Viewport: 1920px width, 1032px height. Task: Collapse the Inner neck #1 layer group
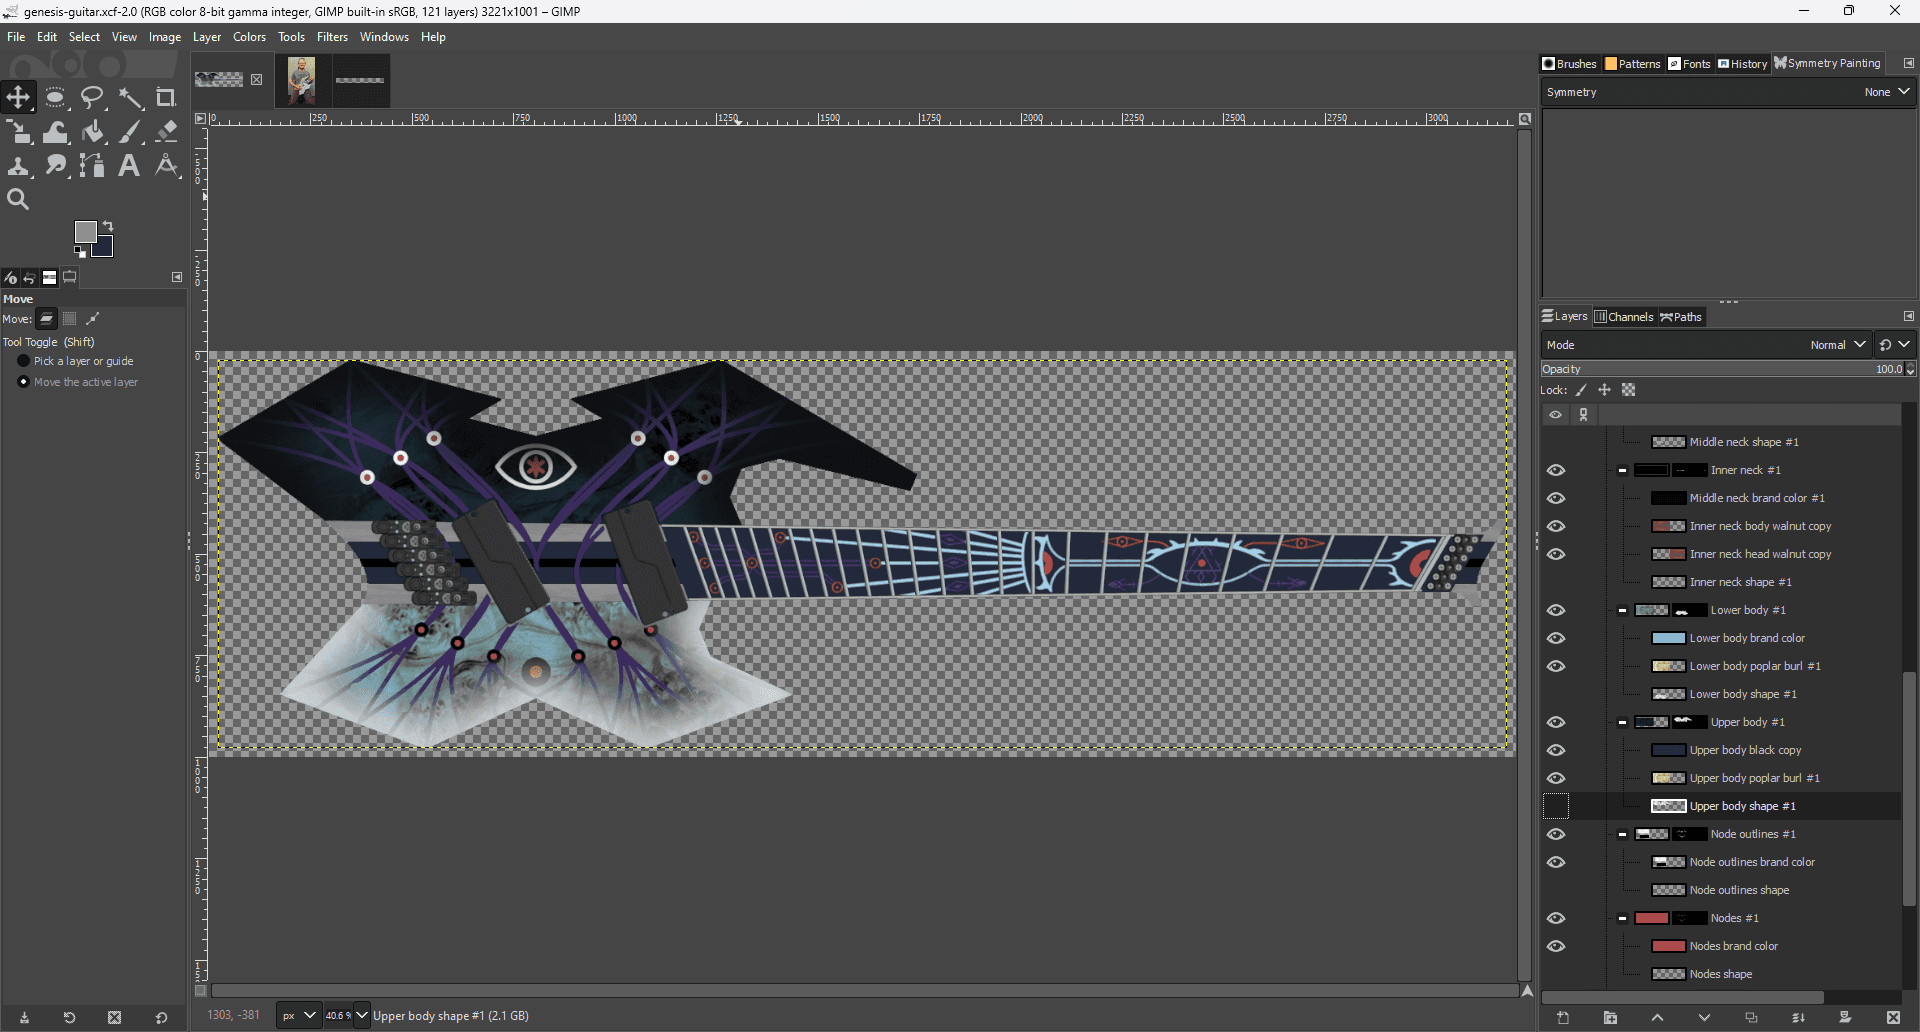[x=1621, y=470]
